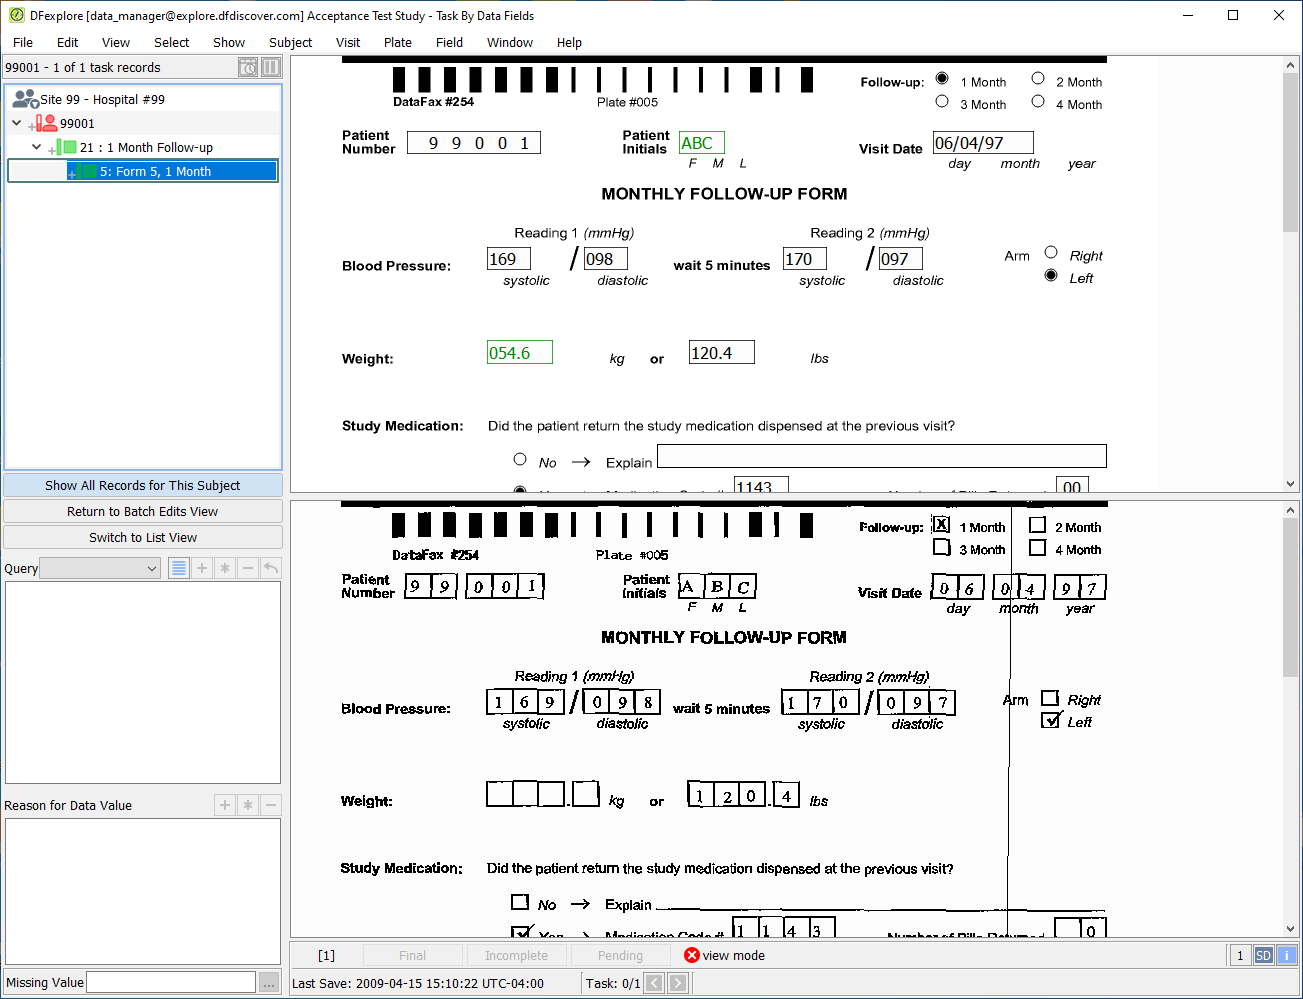This screenshot has width=1303, height=999.
Task: Open the Subject menu
Action: [x=290, y=42]
